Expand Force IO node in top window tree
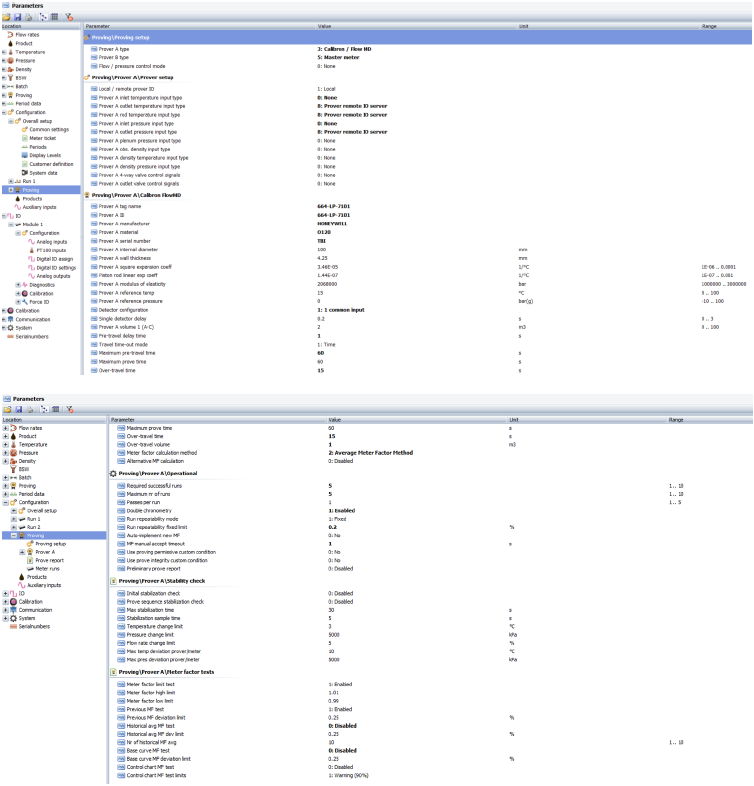Screen dimensions: 754x786 pyautogui.click(x=18, y=302)
